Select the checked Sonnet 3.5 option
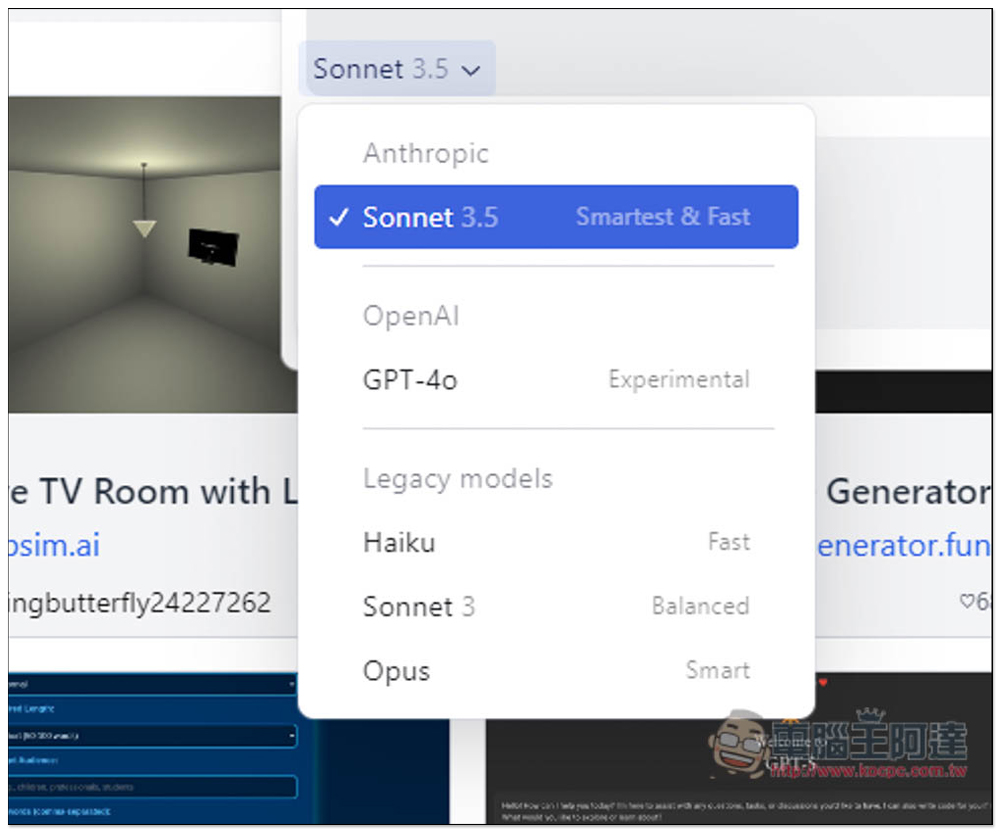 tap(556, 217)
